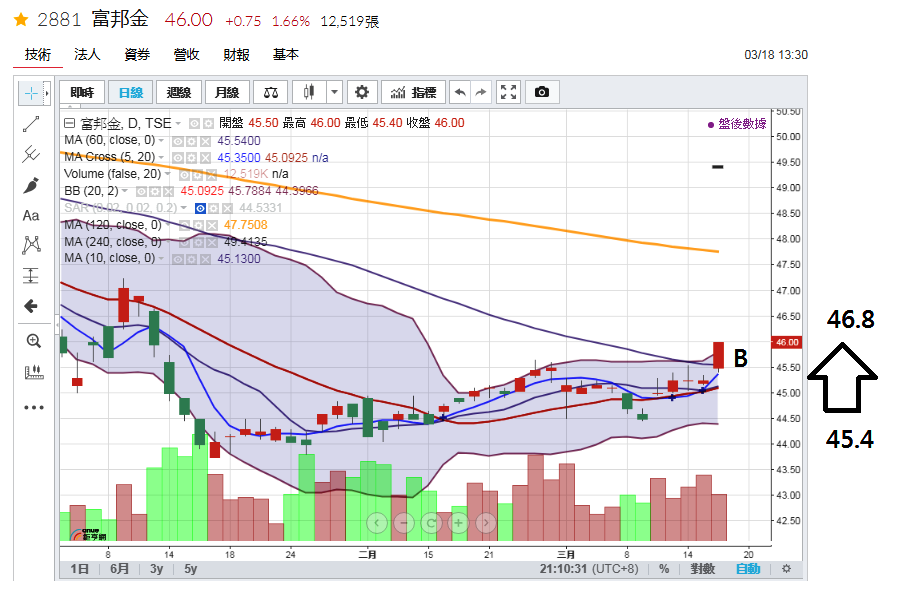Click the candlestick chart type icon
Viewport: 900px width, 600px height.
(309, 92)
